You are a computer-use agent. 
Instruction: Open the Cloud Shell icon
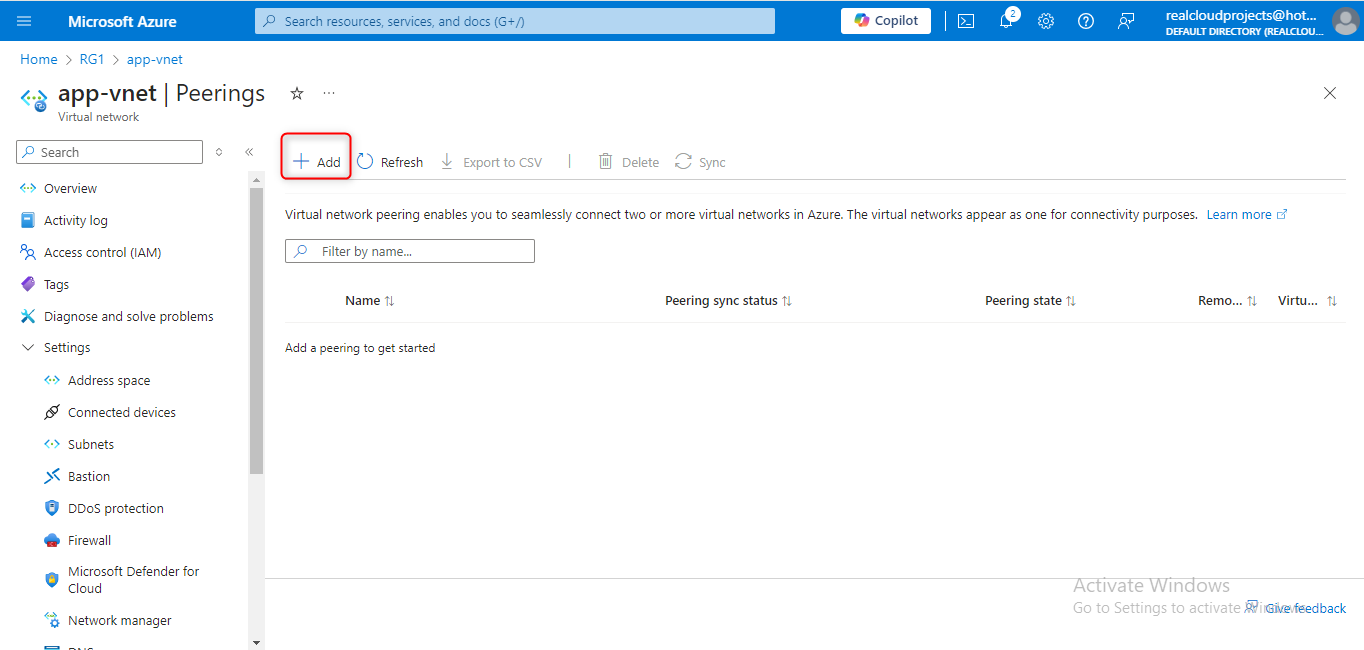coord(966,21)
